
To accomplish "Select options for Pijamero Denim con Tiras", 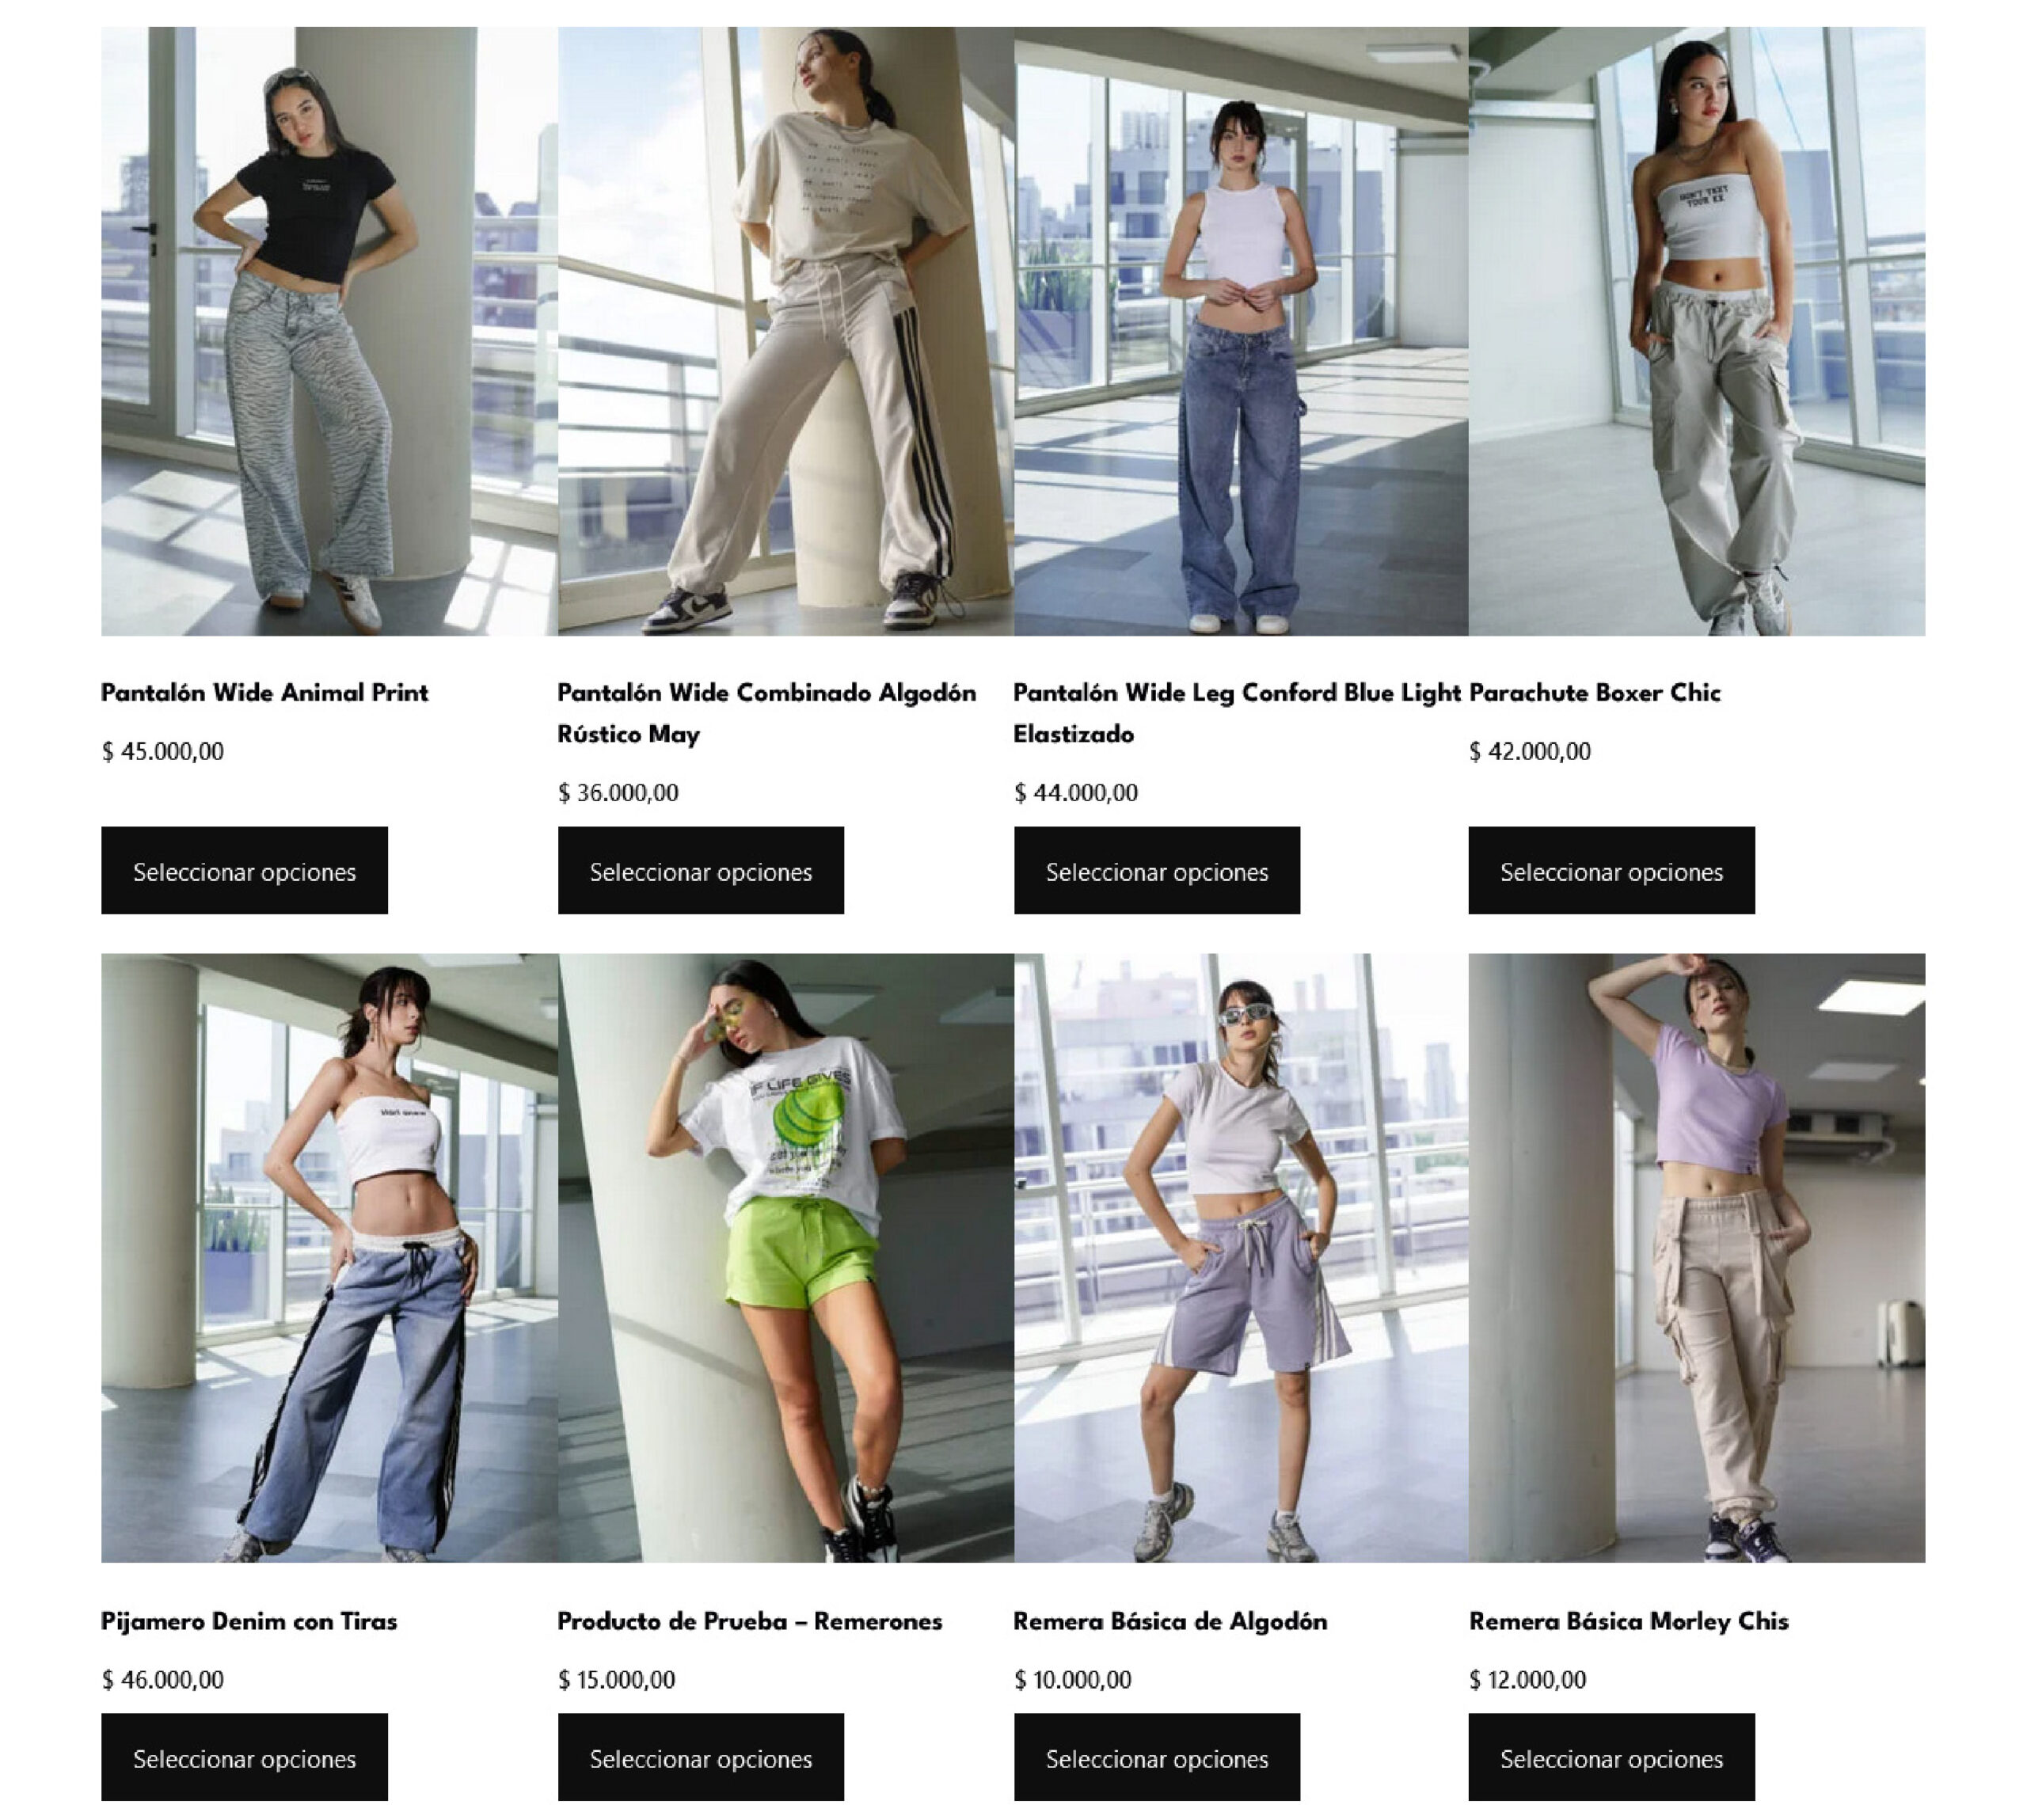I will [x=244, y=1757].
